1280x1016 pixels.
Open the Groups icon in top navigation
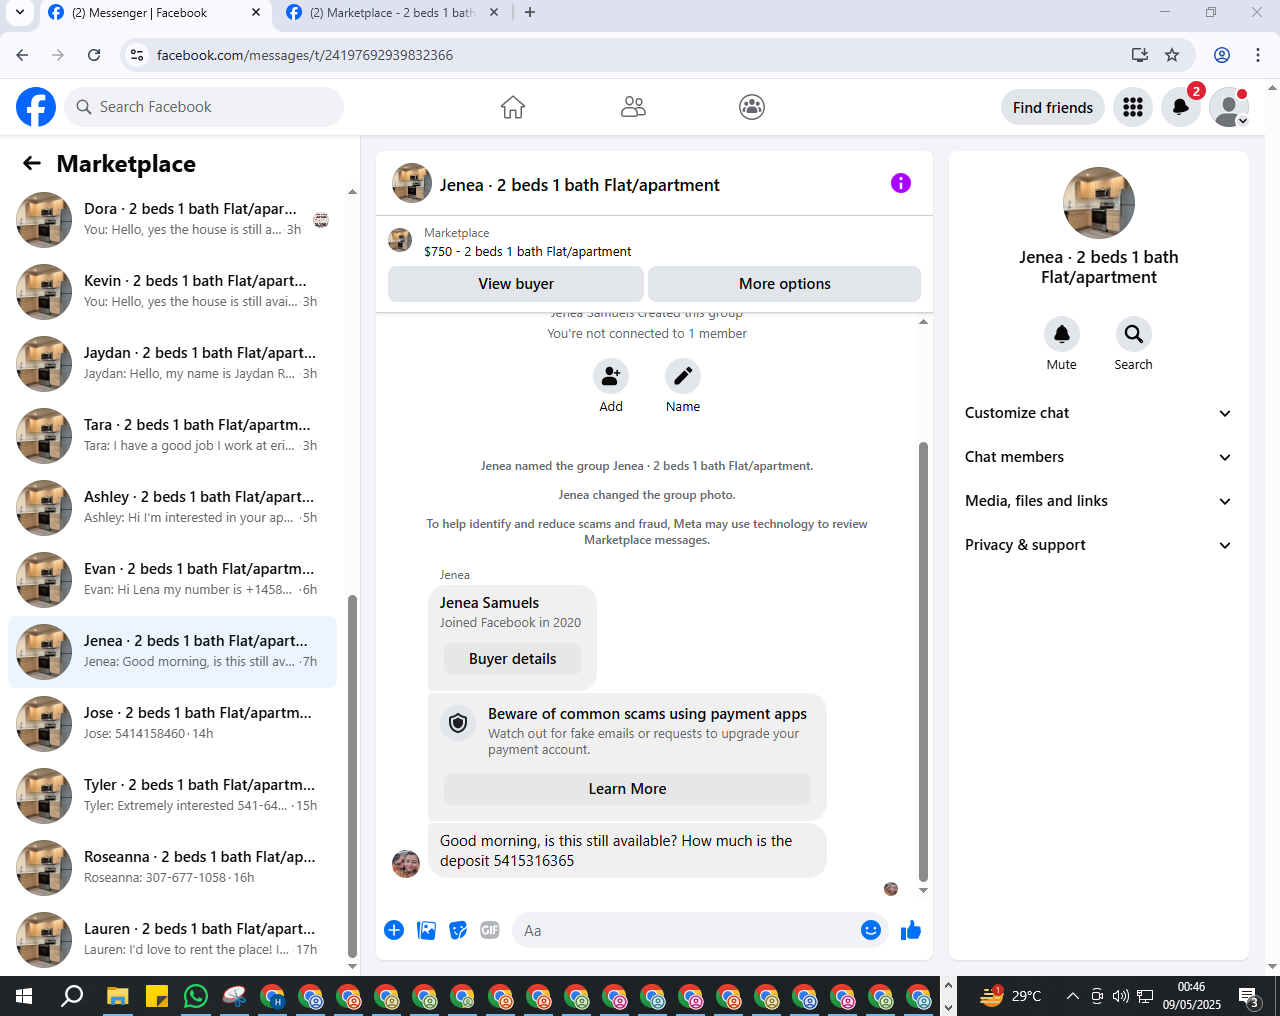pos(752,107)
